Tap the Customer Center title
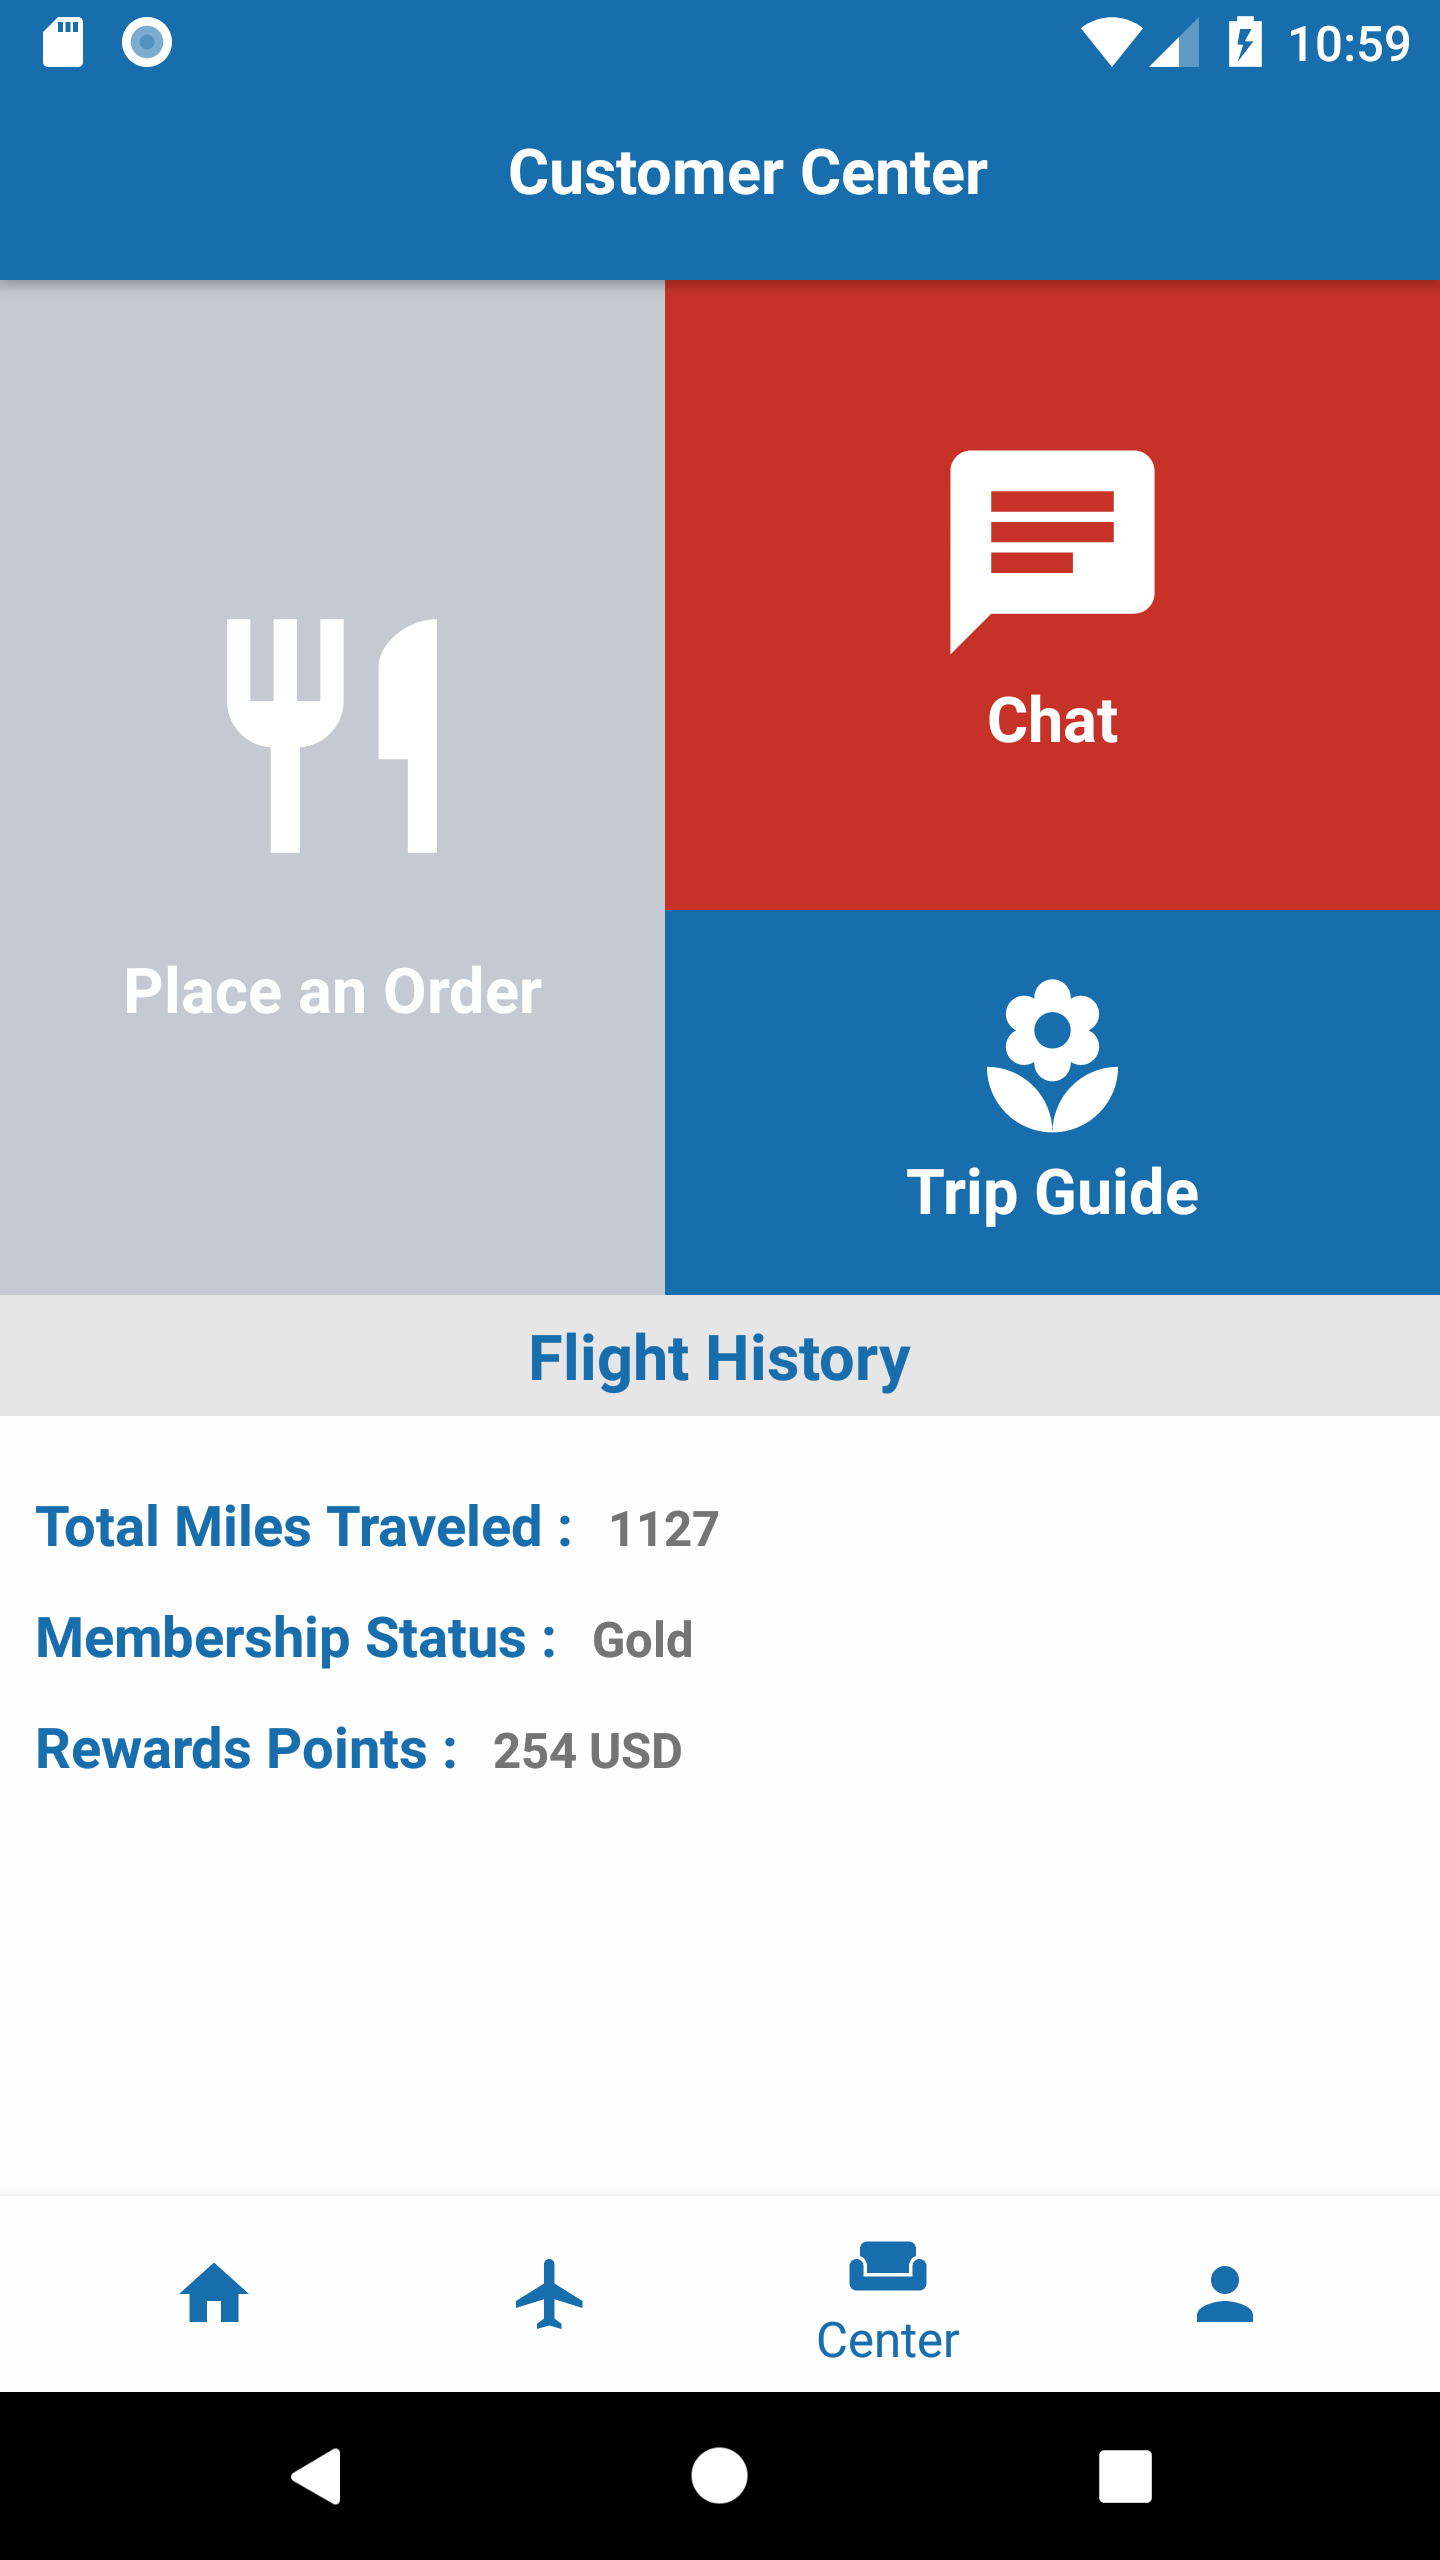The image size is (1440, 2560). [x=748, y=172]
